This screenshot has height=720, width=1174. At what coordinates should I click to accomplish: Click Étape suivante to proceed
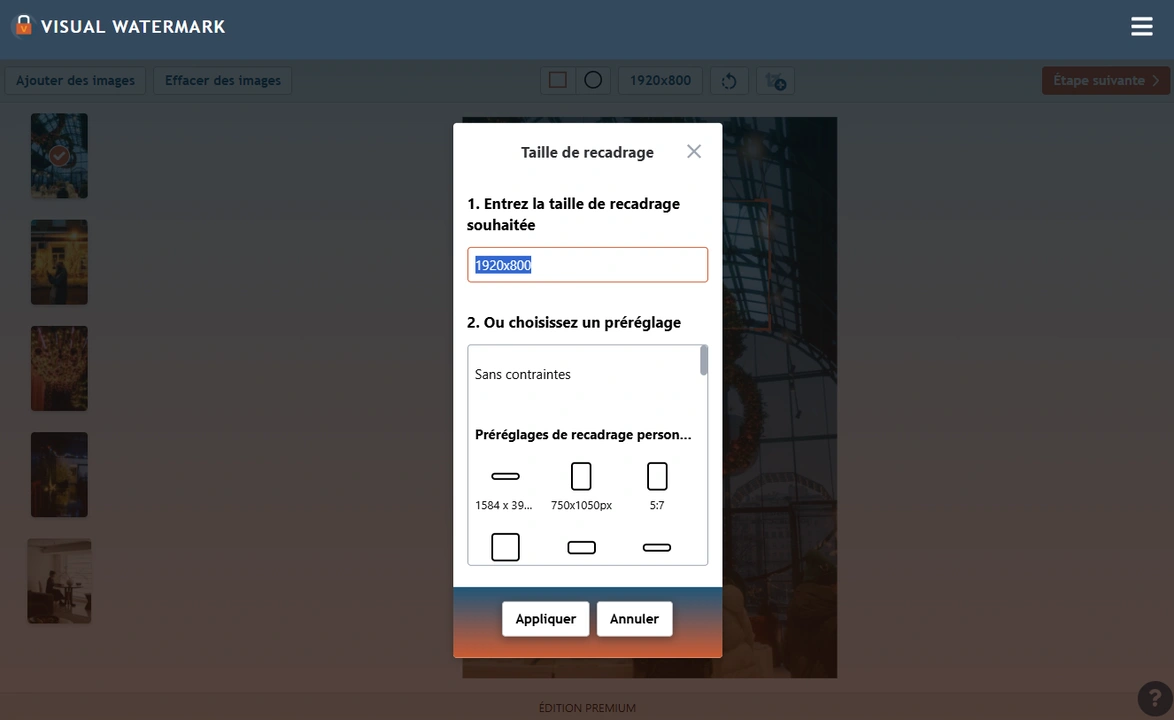point(1105,80)
